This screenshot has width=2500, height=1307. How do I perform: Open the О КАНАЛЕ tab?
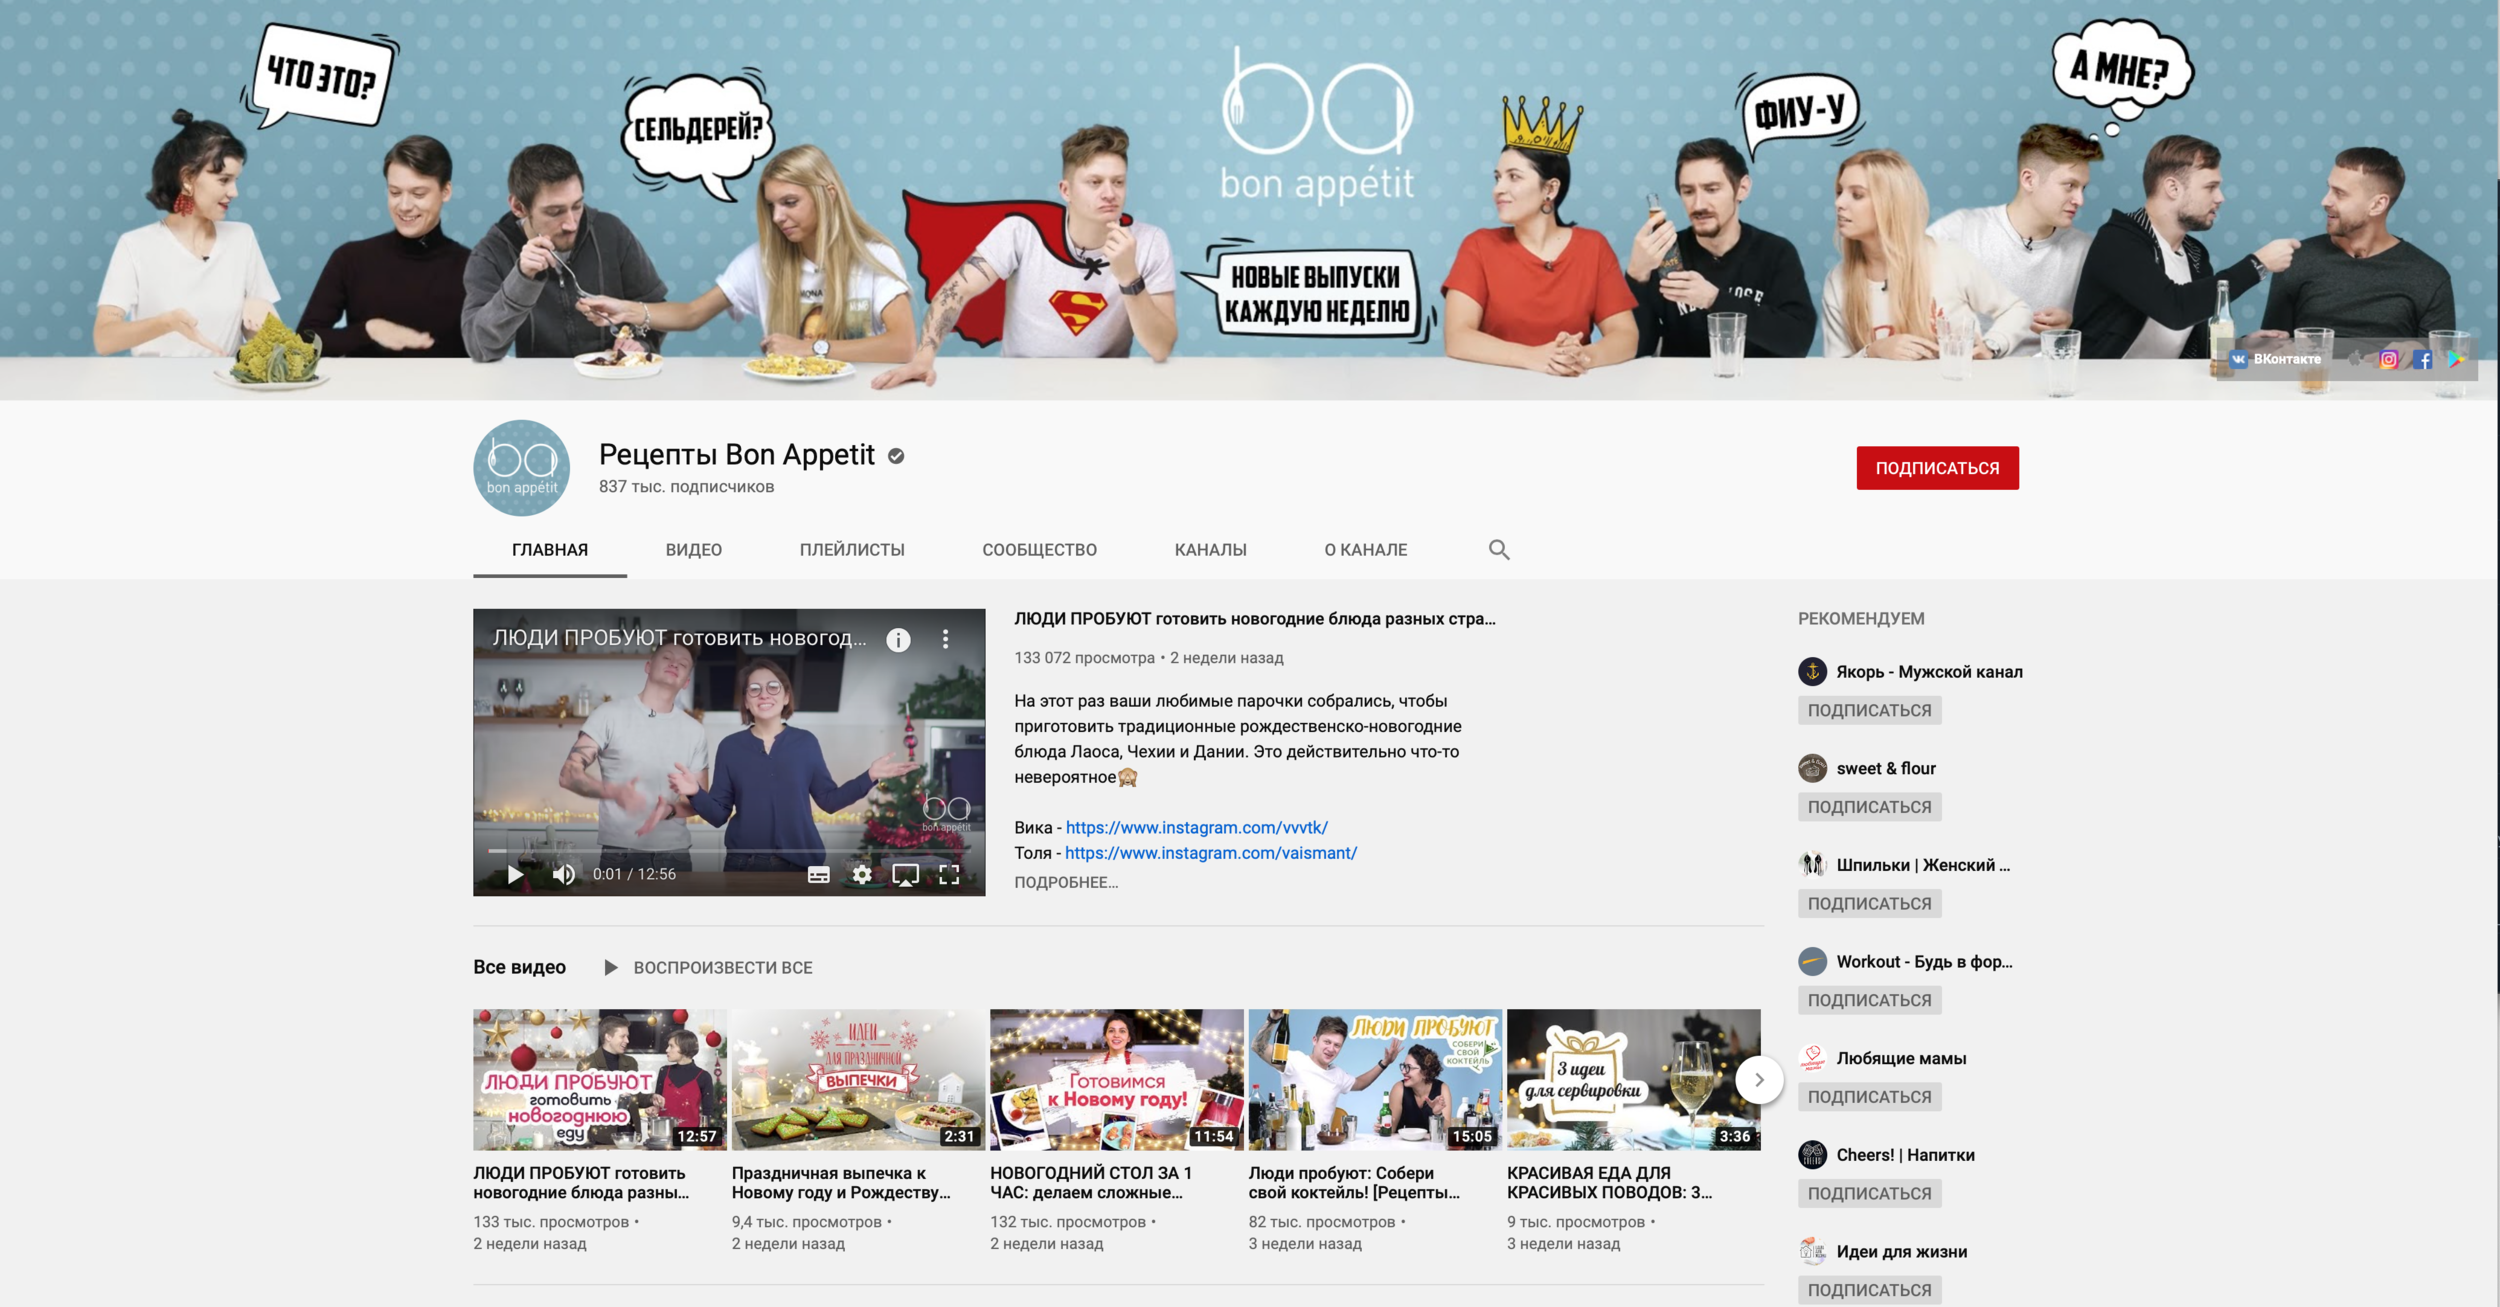(x=1365, y=550)
